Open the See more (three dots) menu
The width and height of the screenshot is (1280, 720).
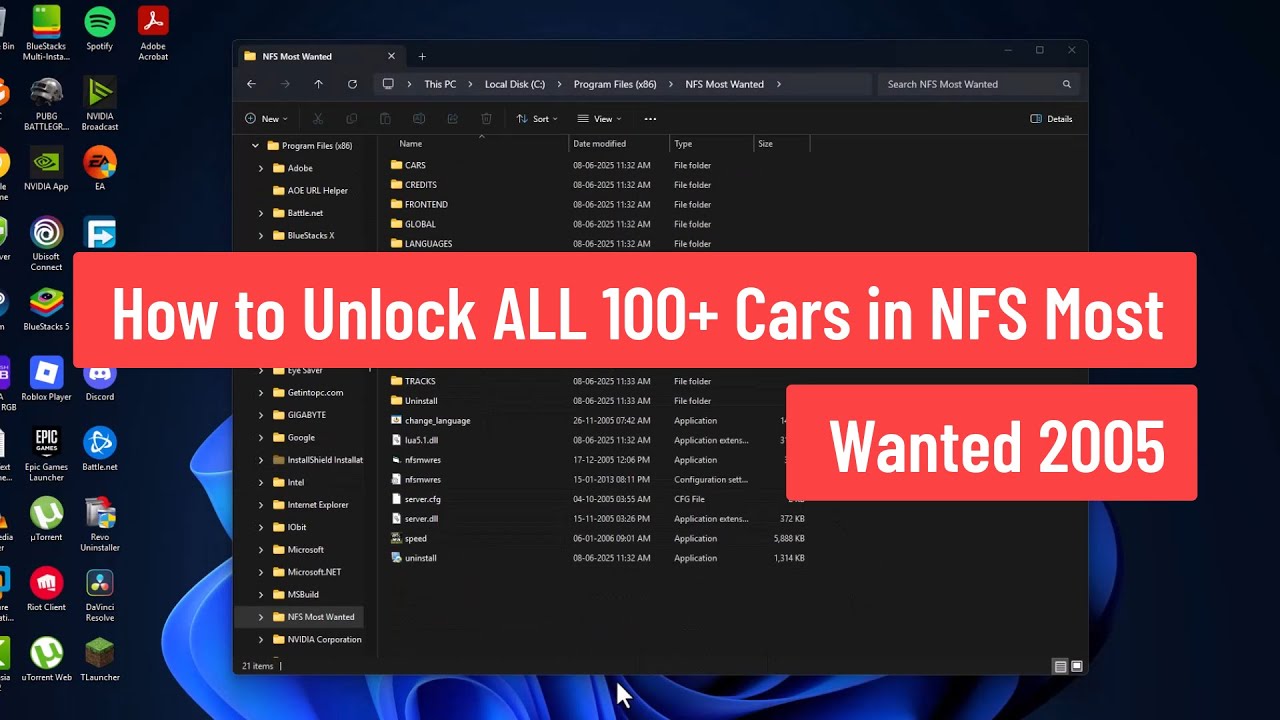pyautogui.click(x=650, y=119)
